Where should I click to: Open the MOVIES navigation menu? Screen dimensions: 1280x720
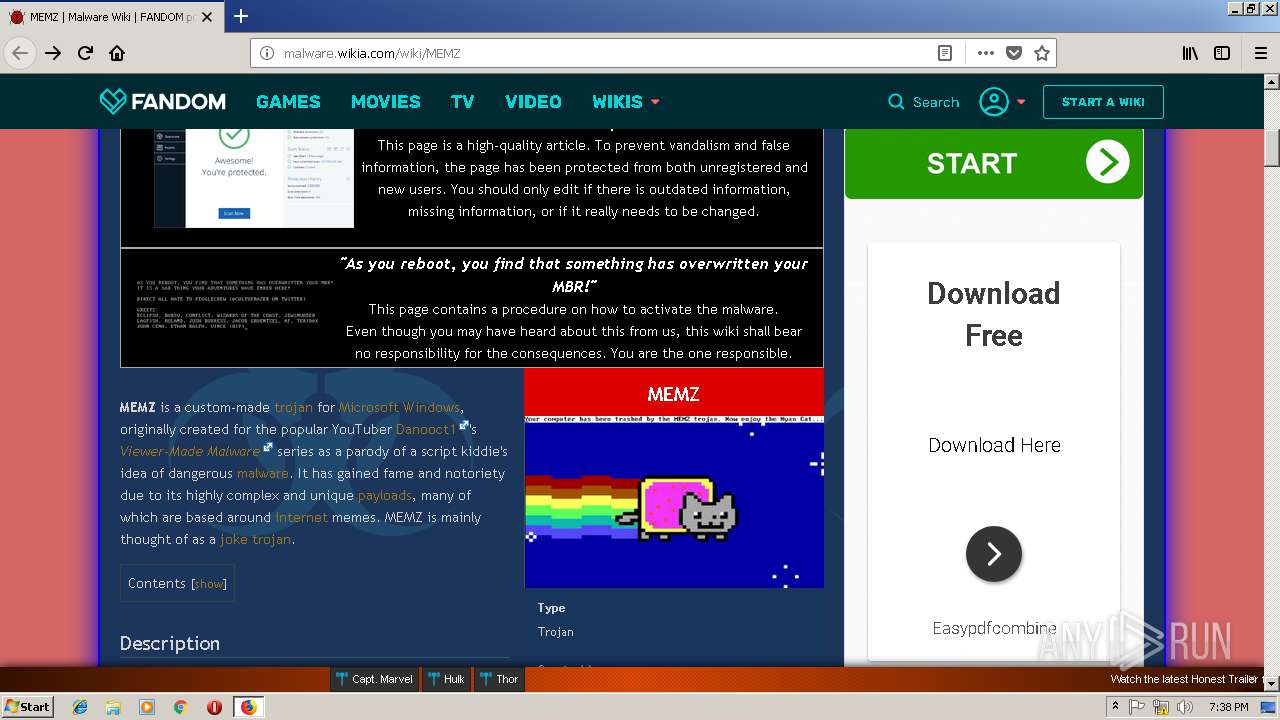tap(385, 102)
